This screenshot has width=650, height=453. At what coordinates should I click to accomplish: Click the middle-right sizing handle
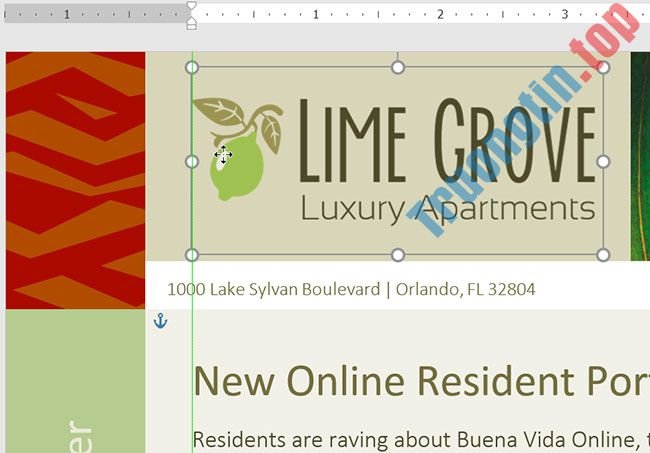(603, 161)
